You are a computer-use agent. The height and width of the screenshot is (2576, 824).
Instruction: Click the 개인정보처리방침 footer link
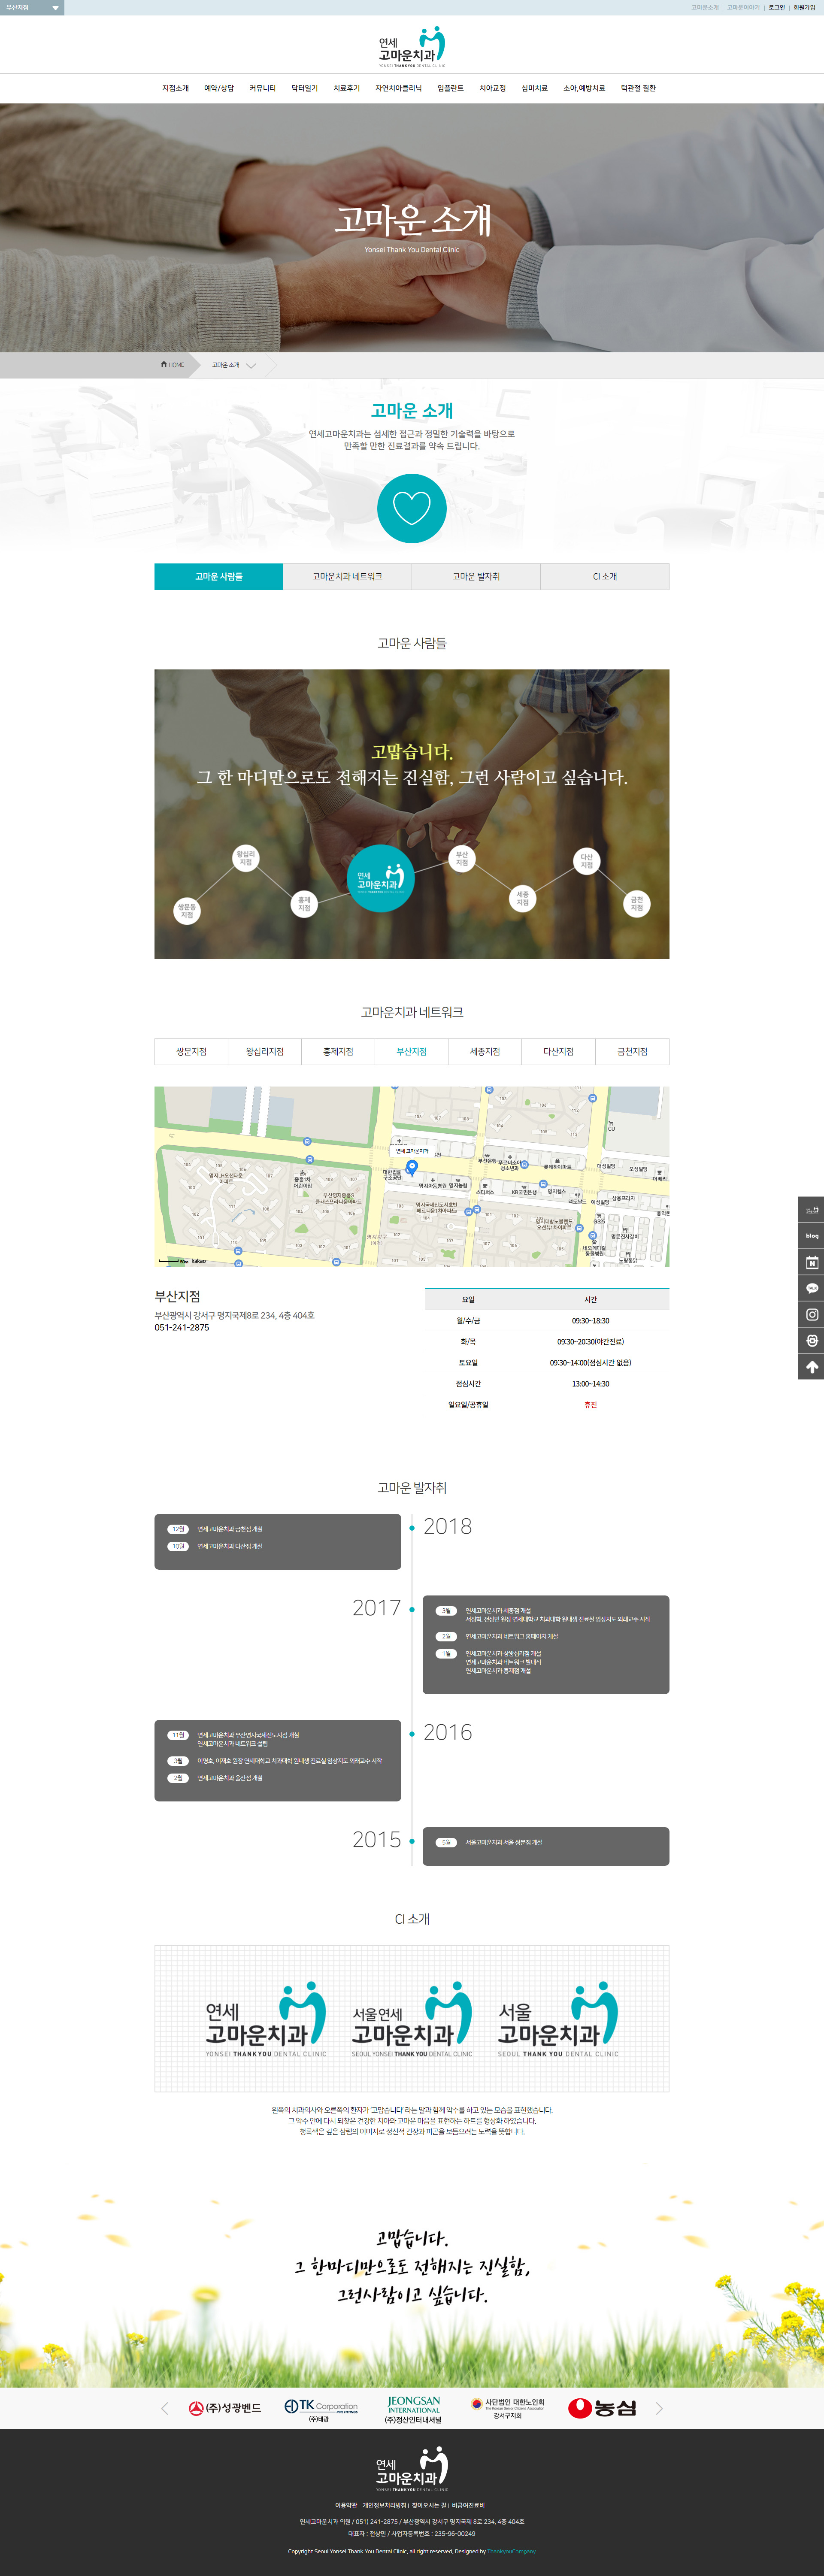[384, 2505]
